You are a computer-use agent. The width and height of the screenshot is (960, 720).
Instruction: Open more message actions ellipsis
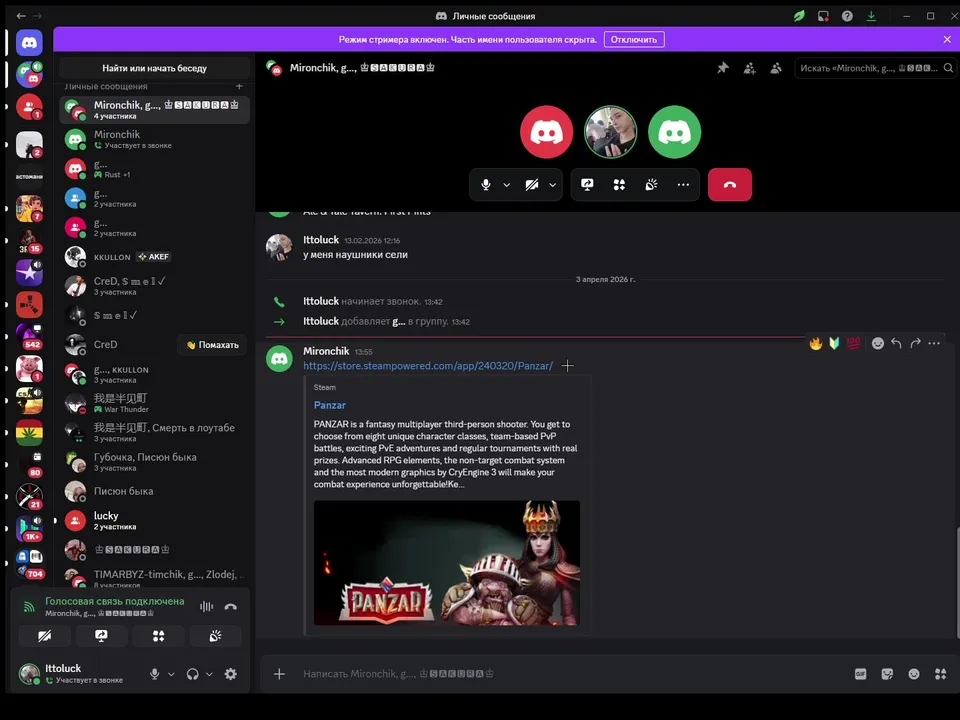coord(934,343)
